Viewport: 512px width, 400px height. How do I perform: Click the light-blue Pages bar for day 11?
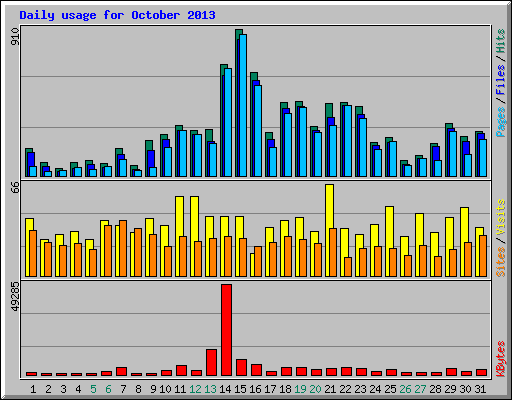point(183,153)
